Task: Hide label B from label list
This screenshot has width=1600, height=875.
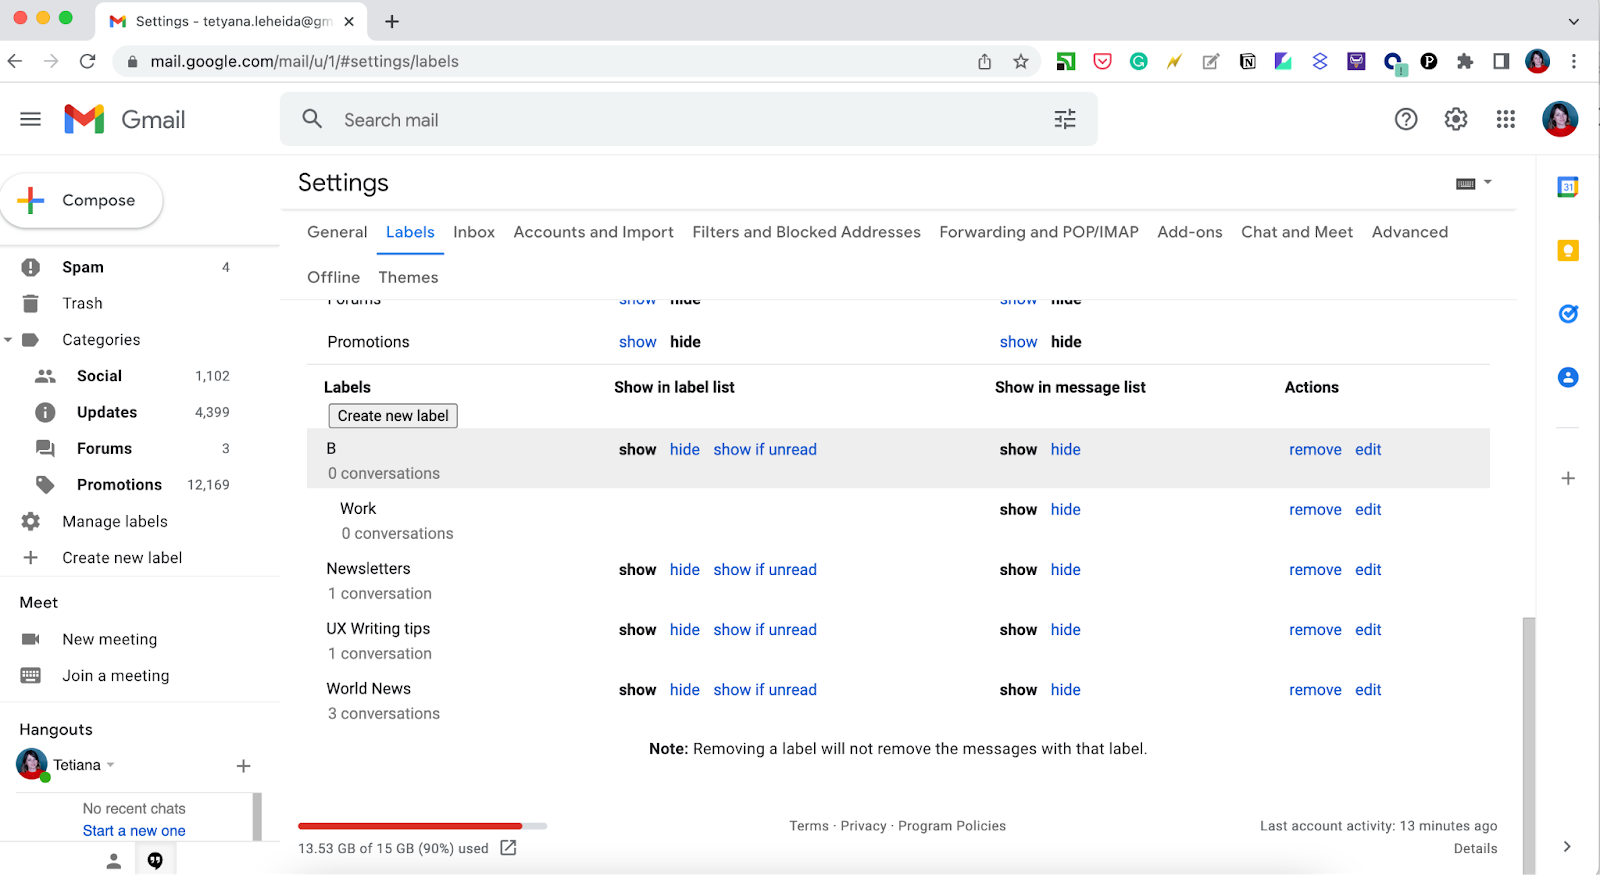Action: [685, 450]
